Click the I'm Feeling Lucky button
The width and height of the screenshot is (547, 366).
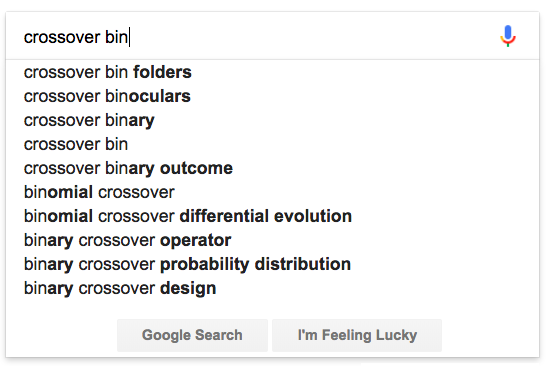click(x=357, y=335)
